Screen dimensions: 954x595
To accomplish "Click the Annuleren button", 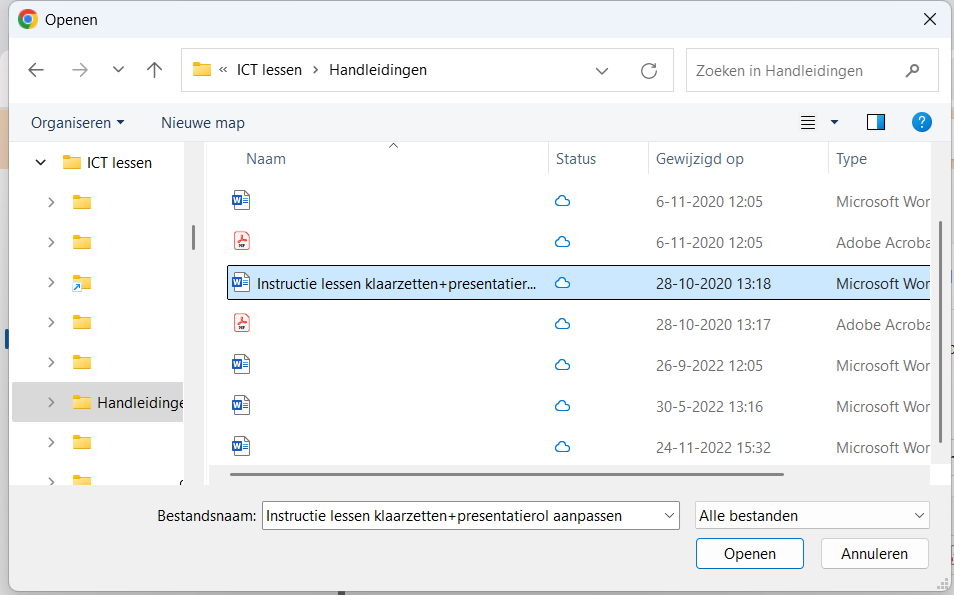I will pyautogui.click(x=874, y=554).
